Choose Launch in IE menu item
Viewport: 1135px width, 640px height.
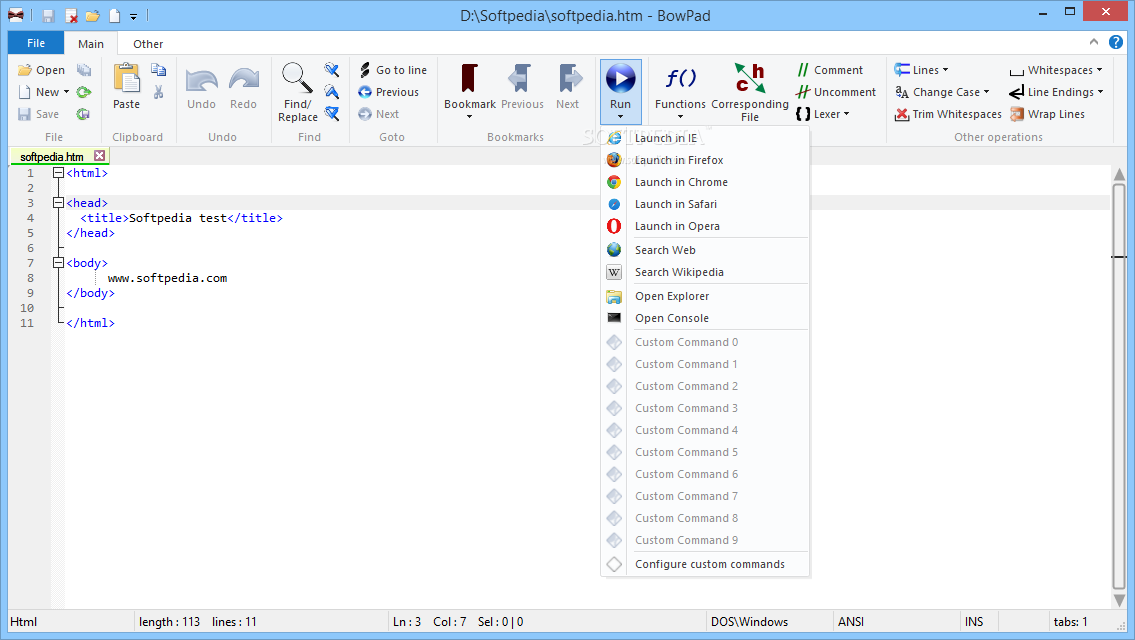point(704,138)
